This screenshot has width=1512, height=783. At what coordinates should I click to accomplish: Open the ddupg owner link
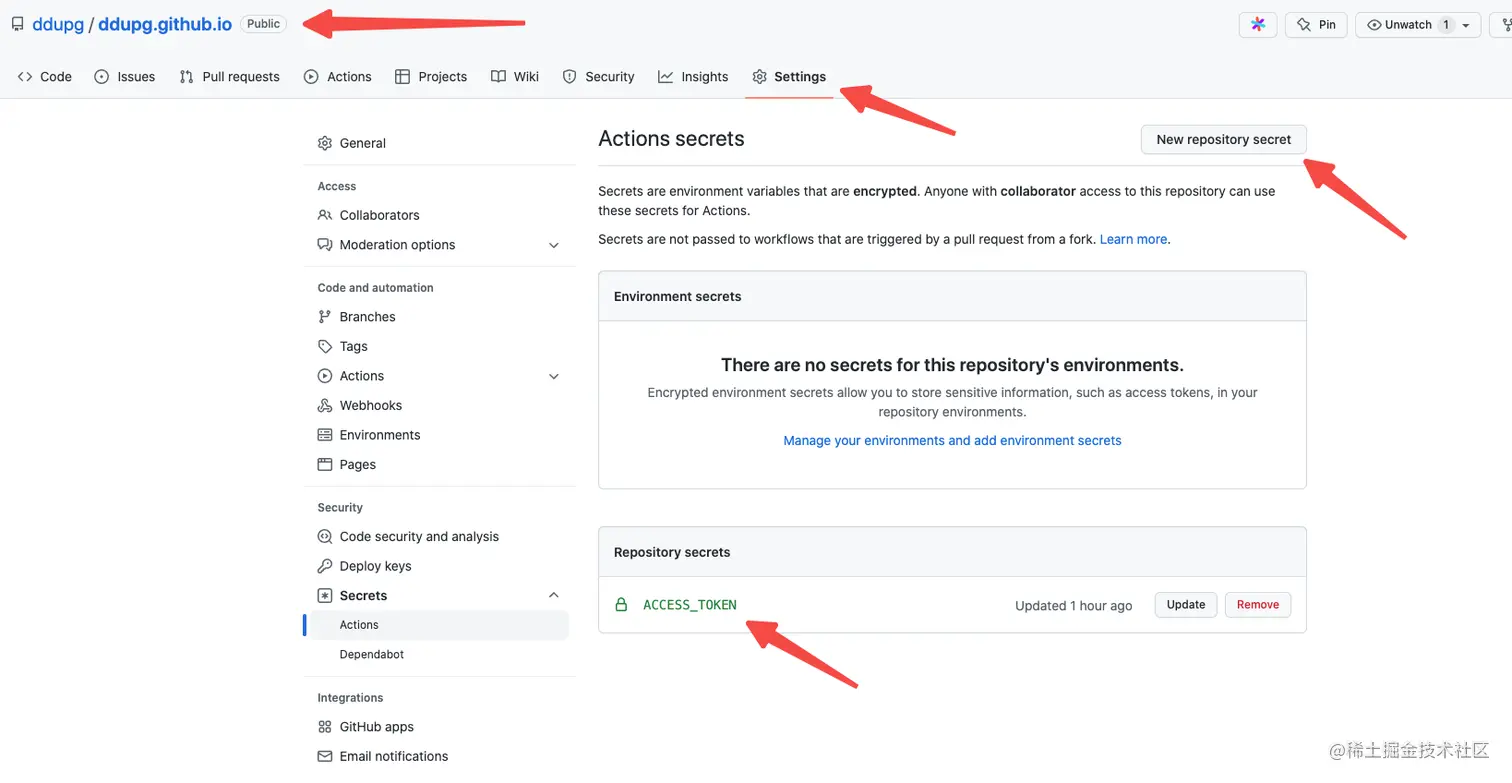coord(58,24)
